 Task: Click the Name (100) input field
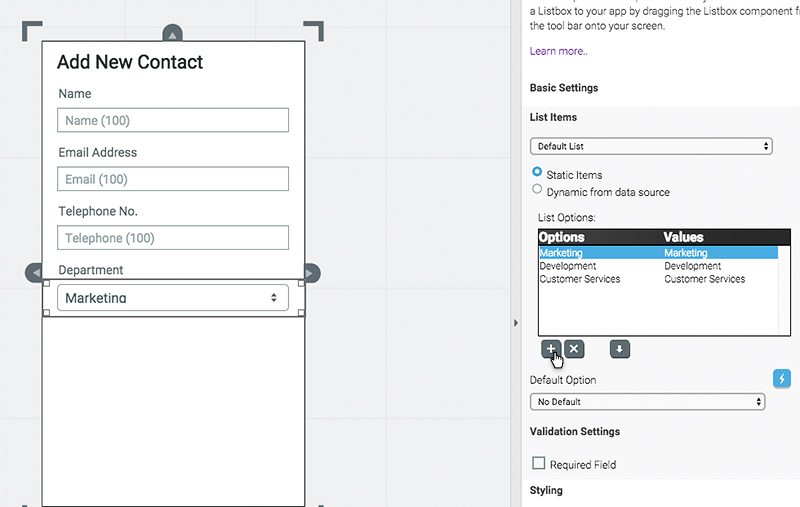[x=172, y=120]
